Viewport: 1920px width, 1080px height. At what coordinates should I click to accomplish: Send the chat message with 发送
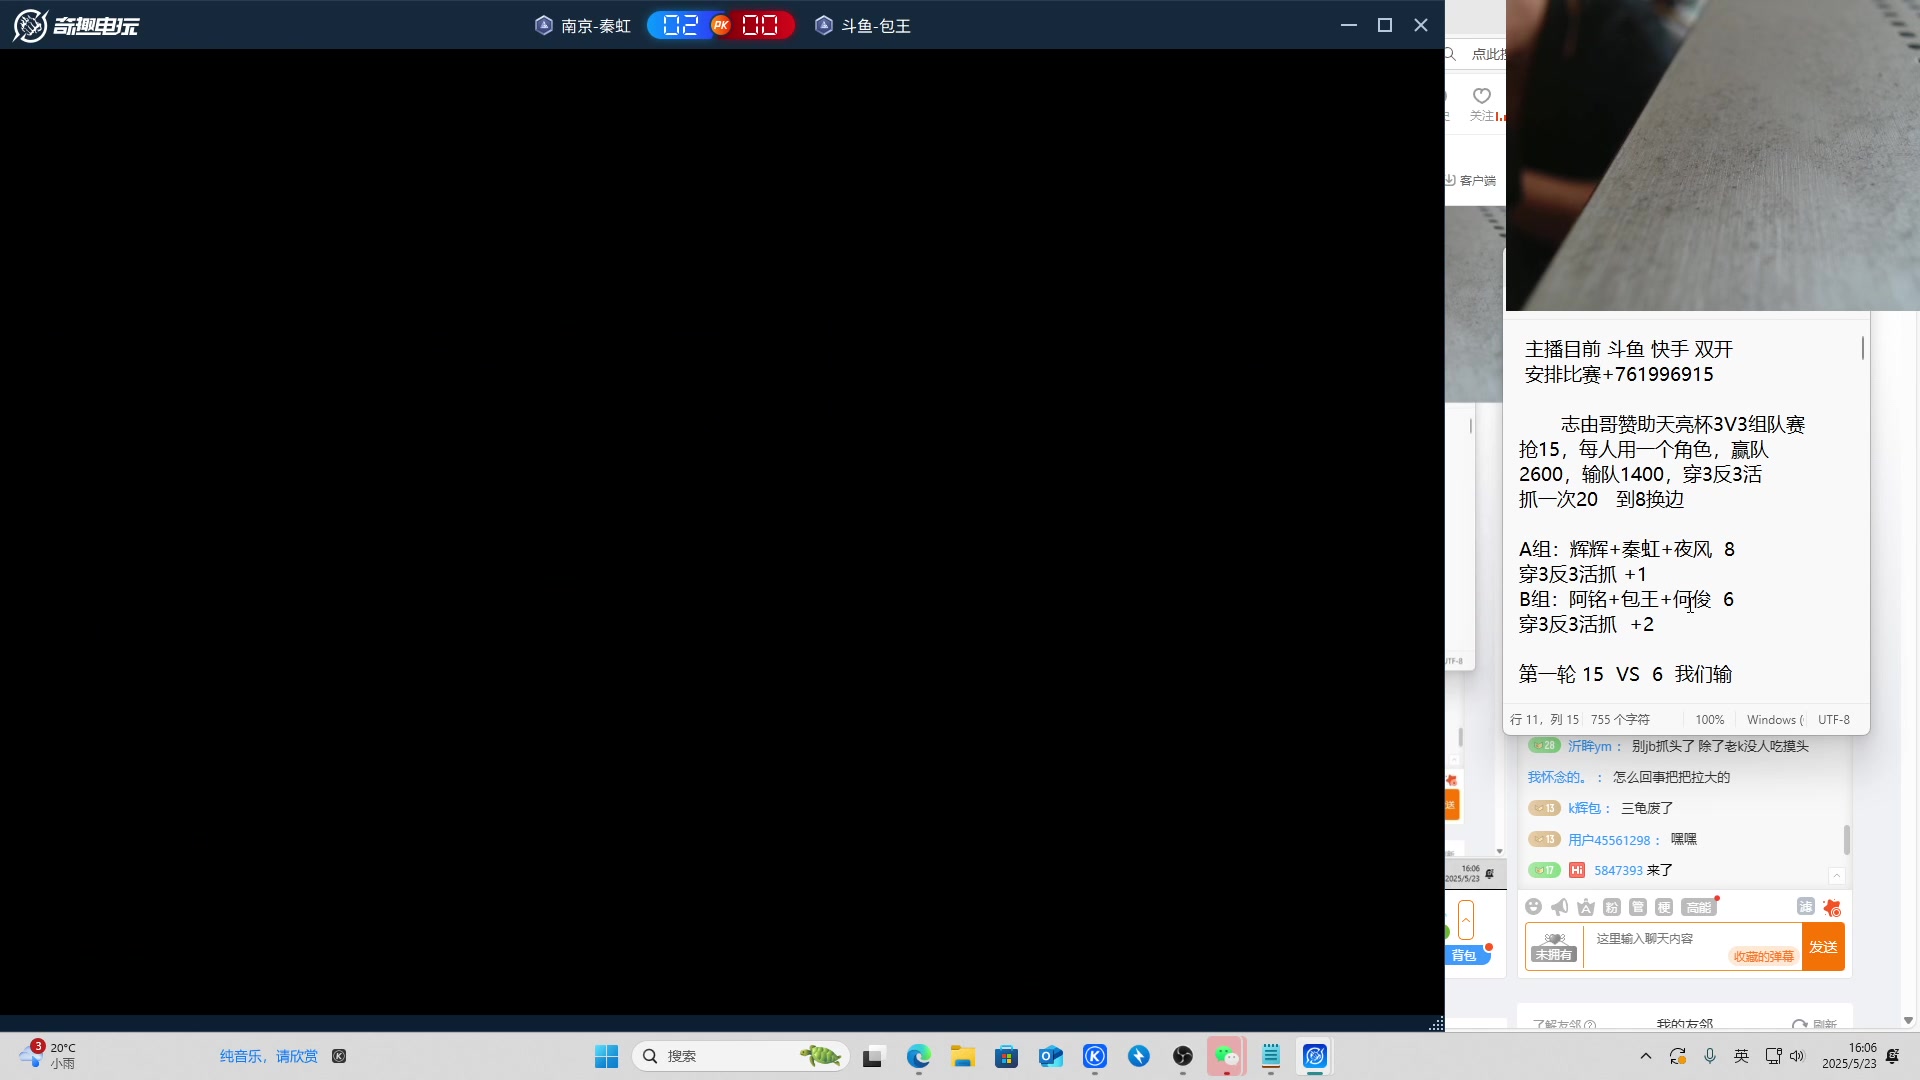[1823, 947]
